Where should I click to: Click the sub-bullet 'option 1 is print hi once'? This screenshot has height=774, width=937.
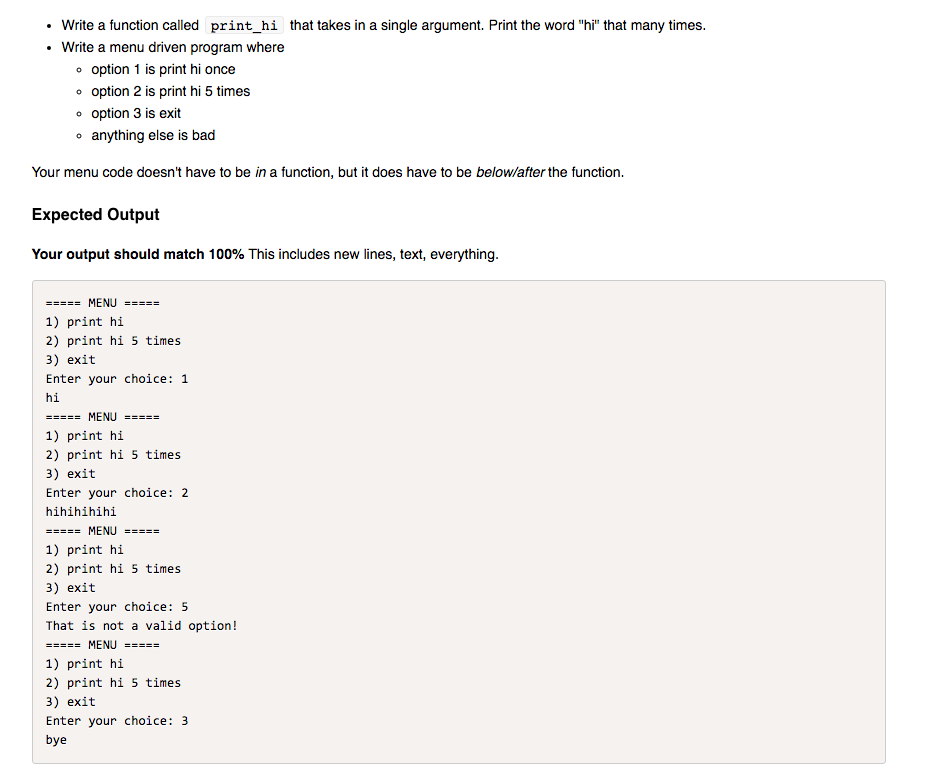pyautogui.click(x=163, y=70)
